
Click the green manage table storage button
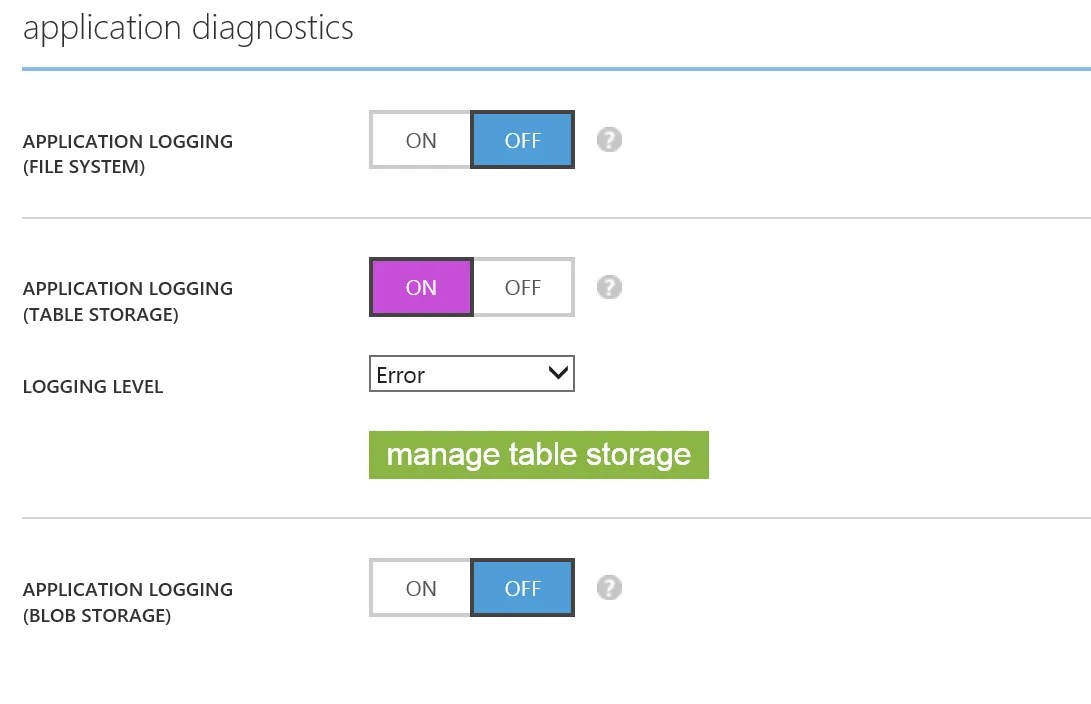pyautogui.click(x=539, y=455)
